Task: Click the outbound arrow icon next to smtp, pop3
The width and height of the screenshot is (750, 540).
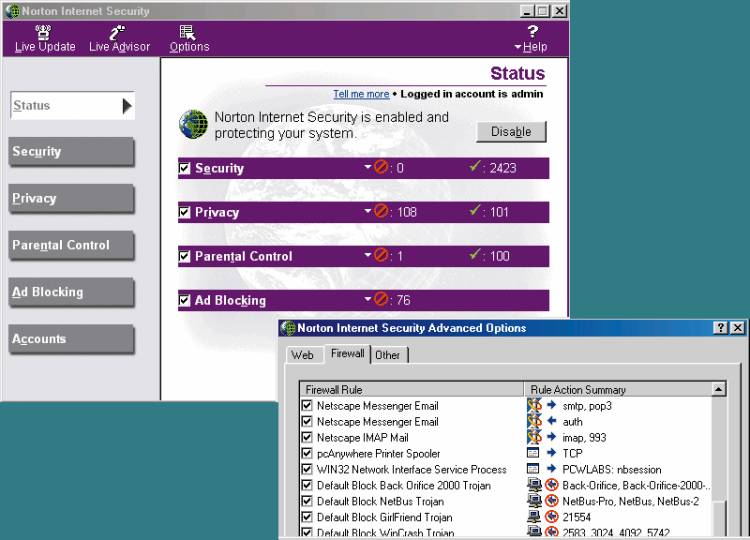Action: click(x=551, y=405)
